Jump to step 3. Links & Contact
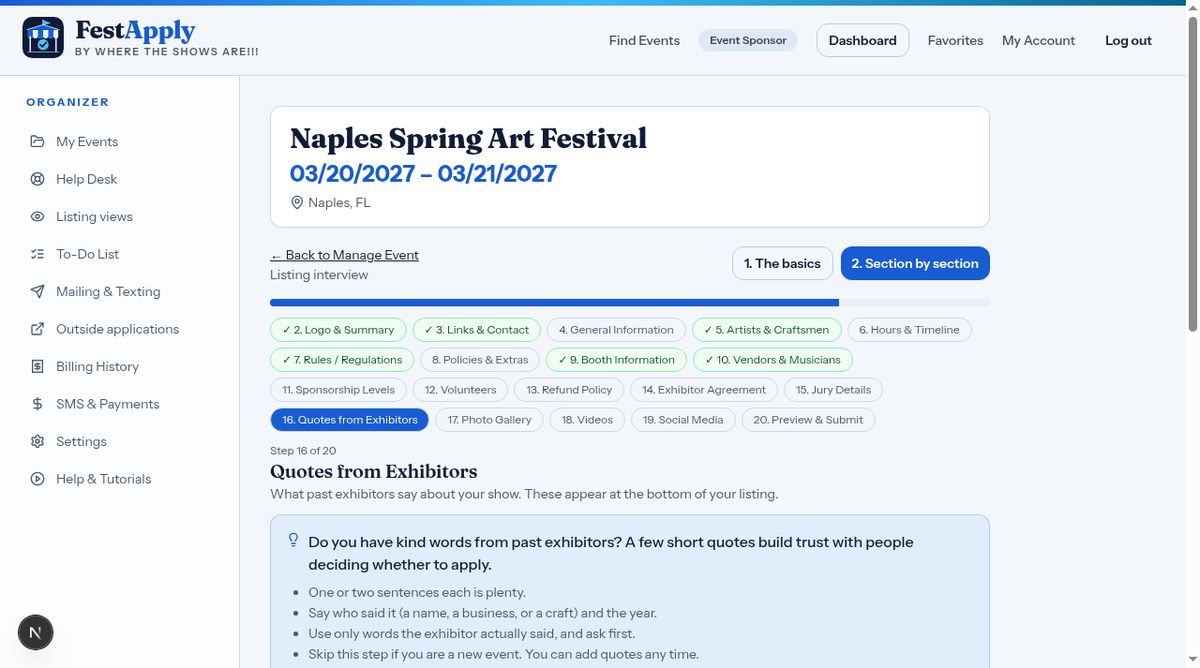The image size is (1200, 668). point(476,330)
